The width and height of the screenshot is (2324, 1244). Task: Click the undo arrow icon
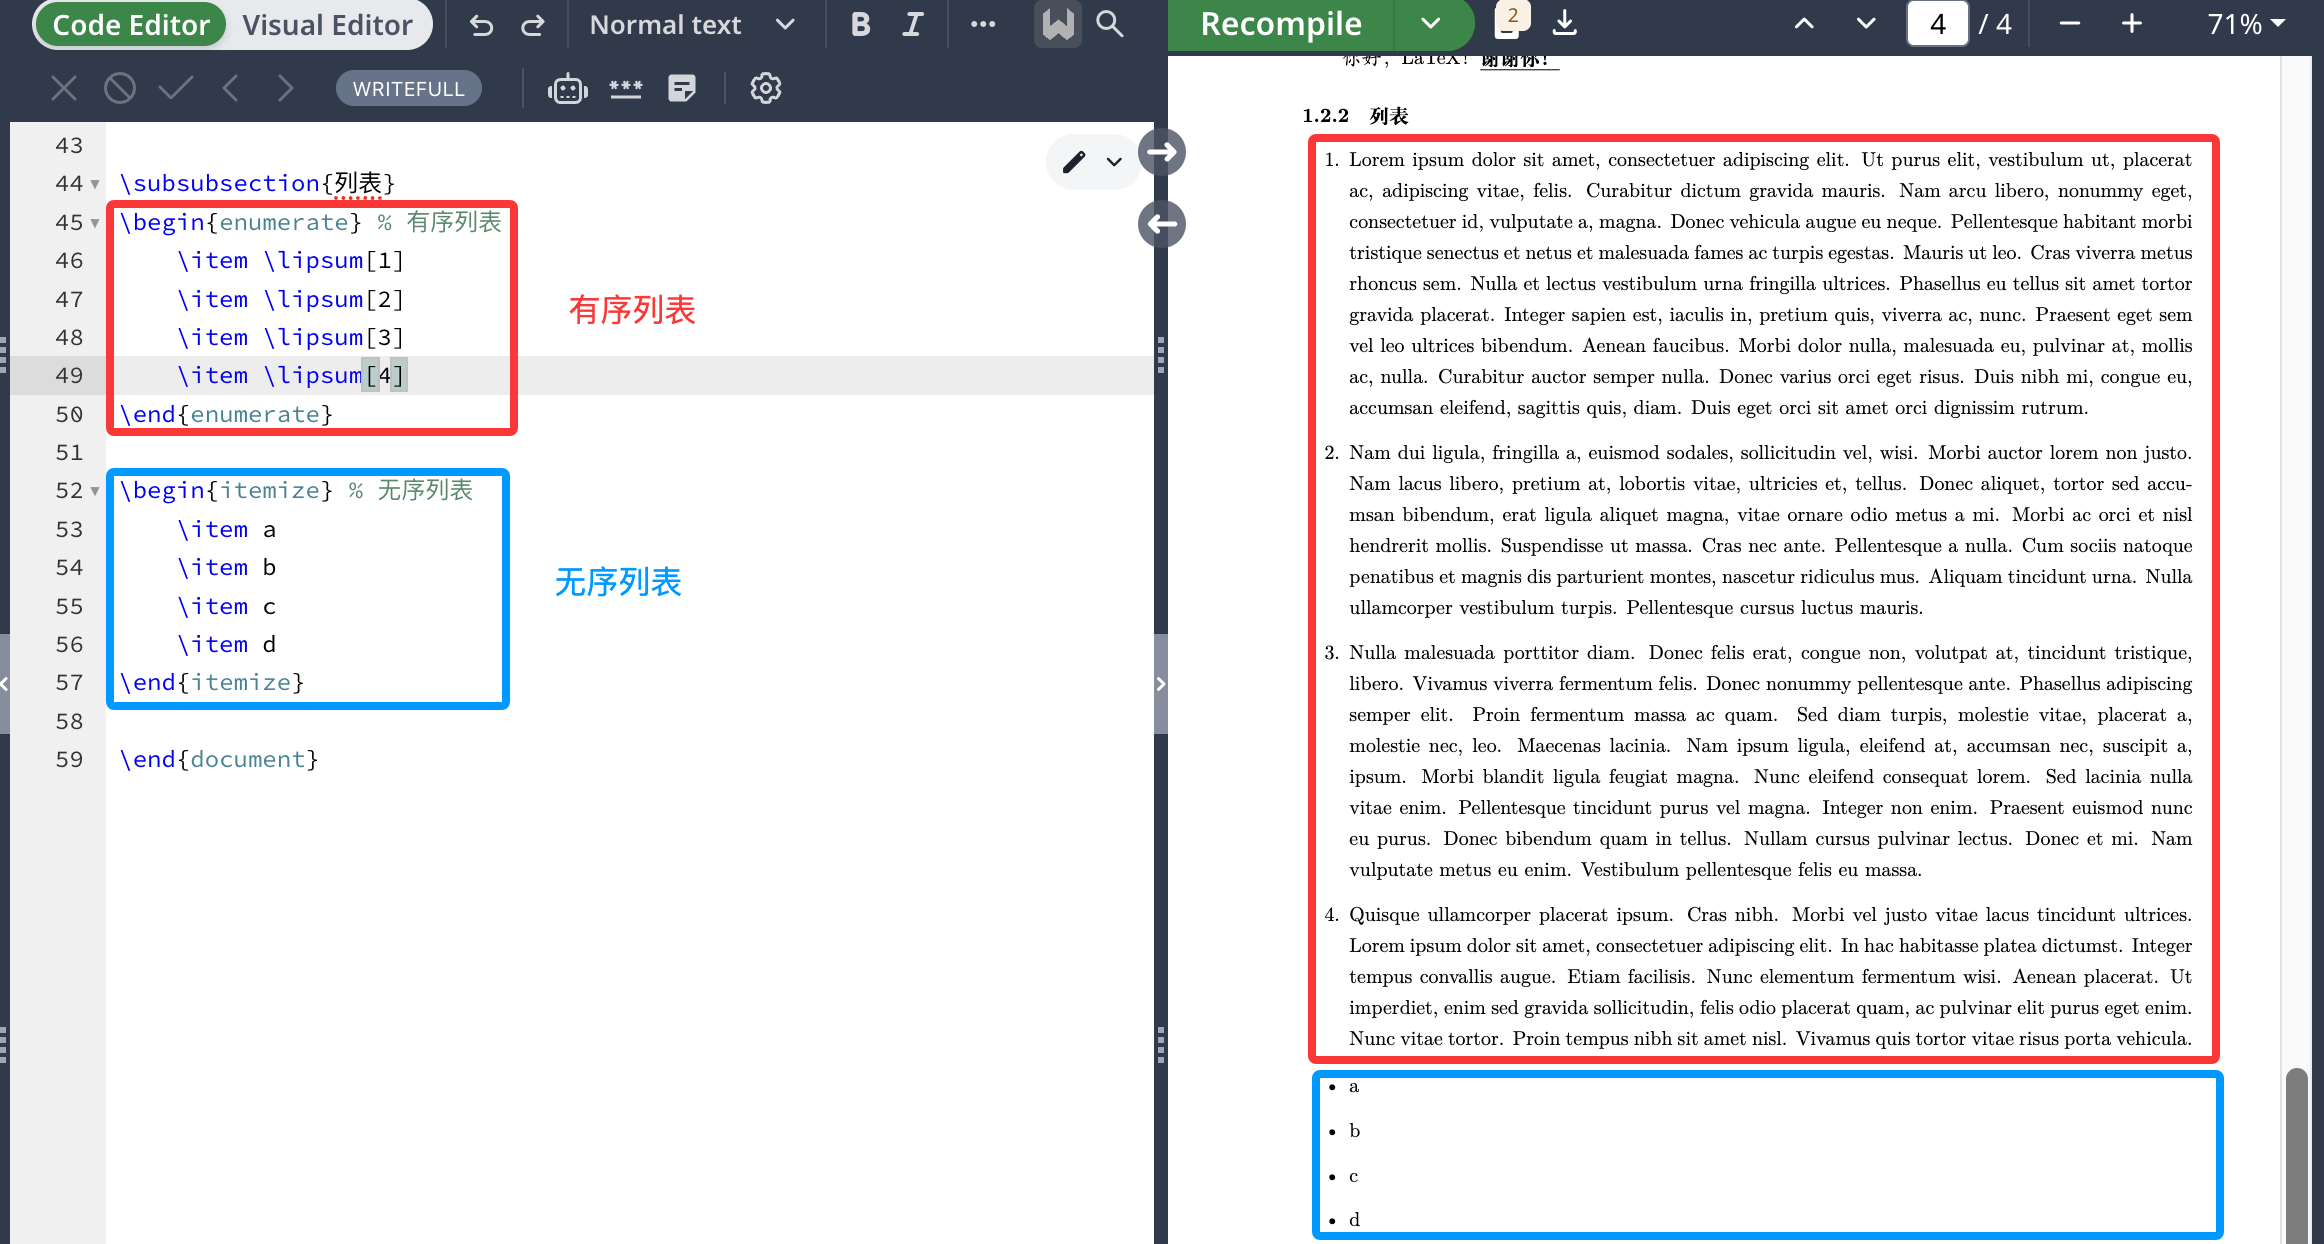[x=481, y=25]
